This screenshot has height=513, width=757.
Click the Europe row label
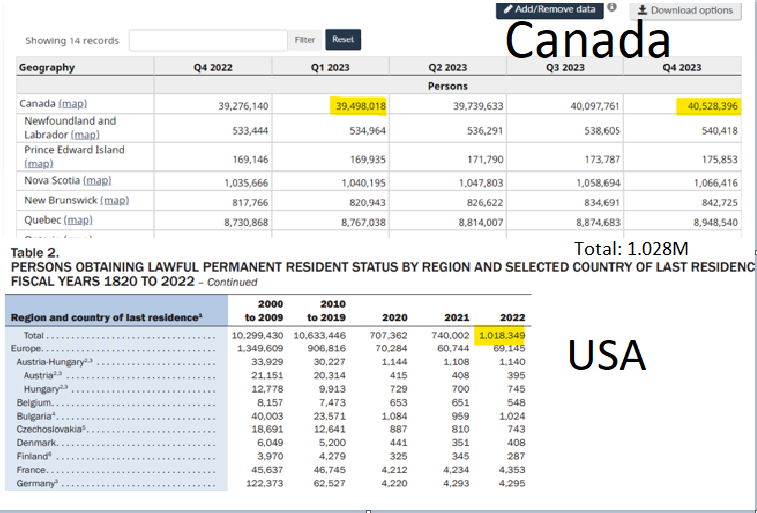tap(26, 348)
